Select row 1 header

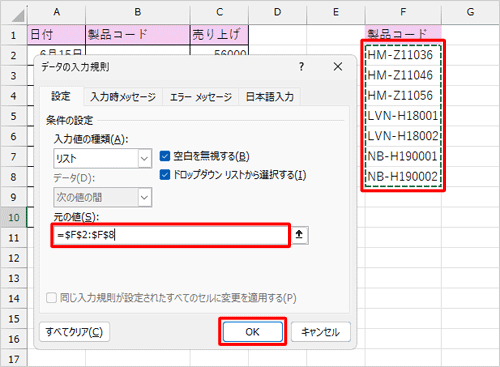pyautogui.click(x=14, y=35)
